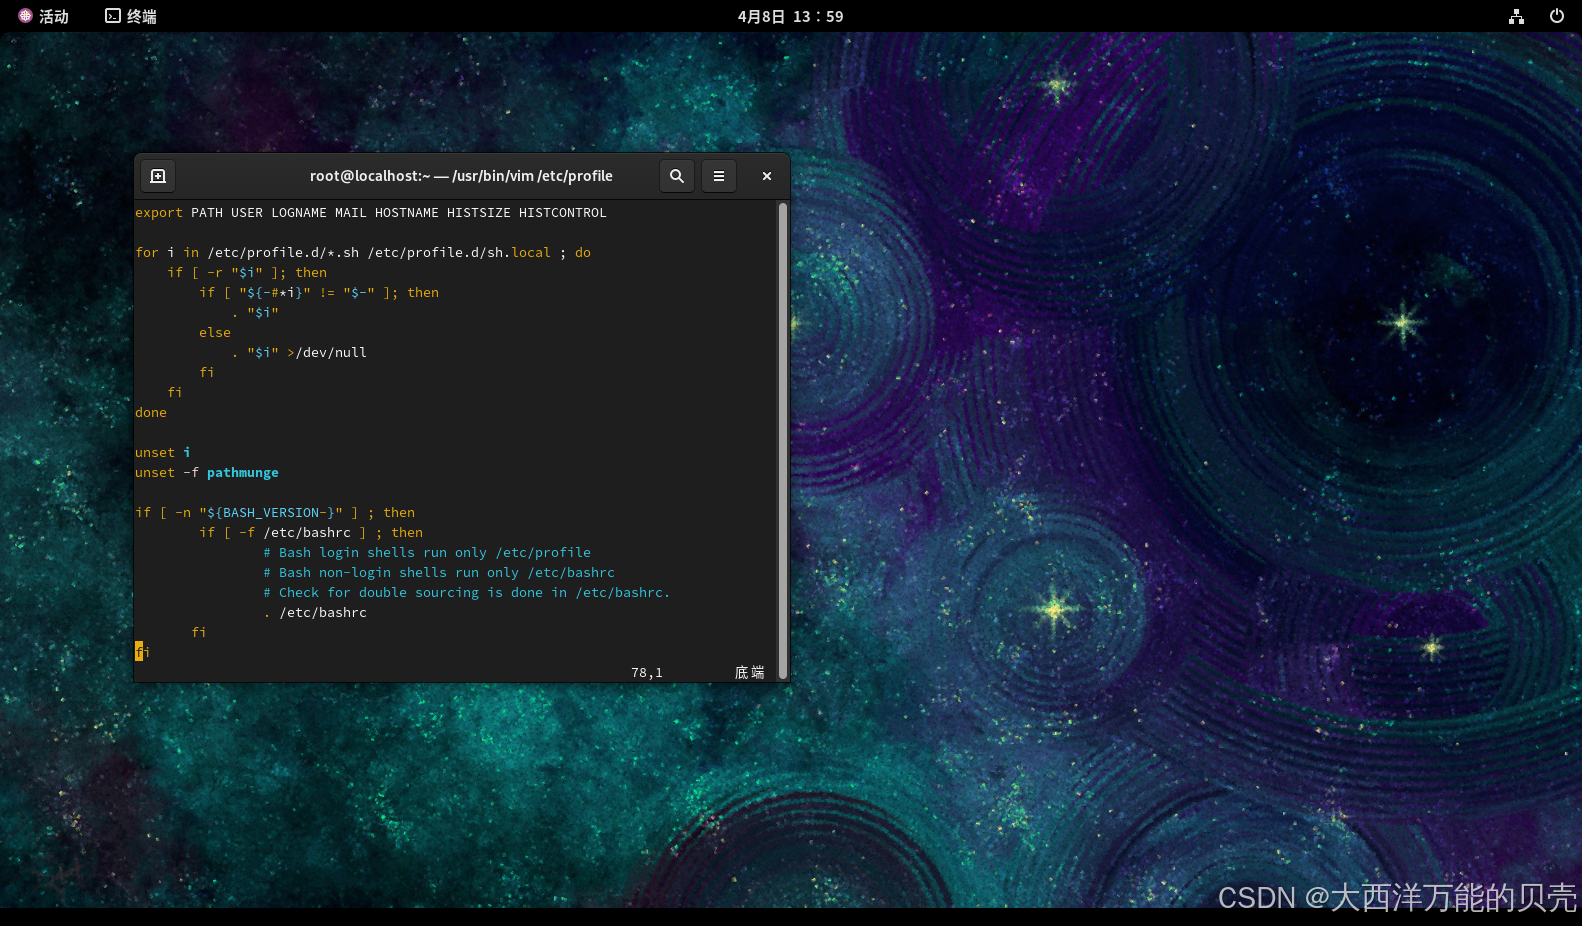Click the terminal vertical scrollbar

coord(783,441)
